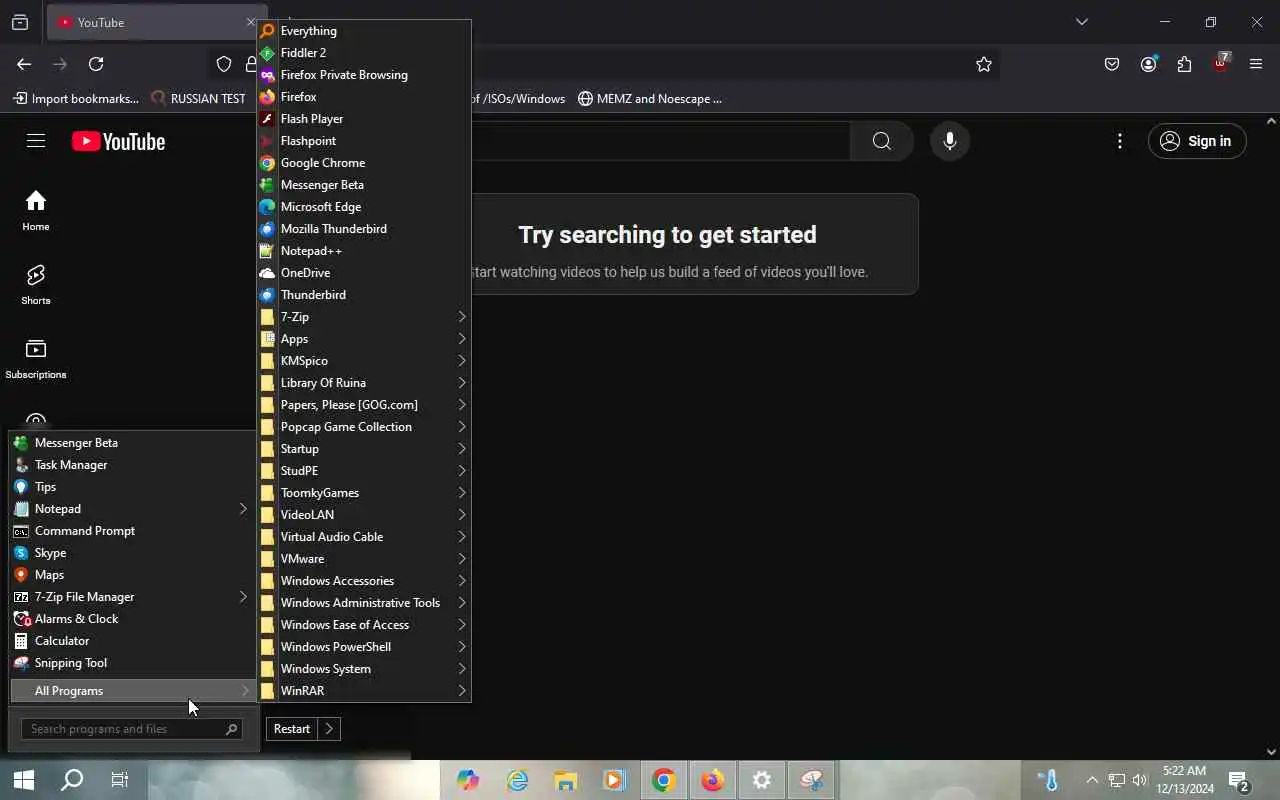Launch Tips app in start menu
Screen dimensions: 1280x800
click(133, 487)
